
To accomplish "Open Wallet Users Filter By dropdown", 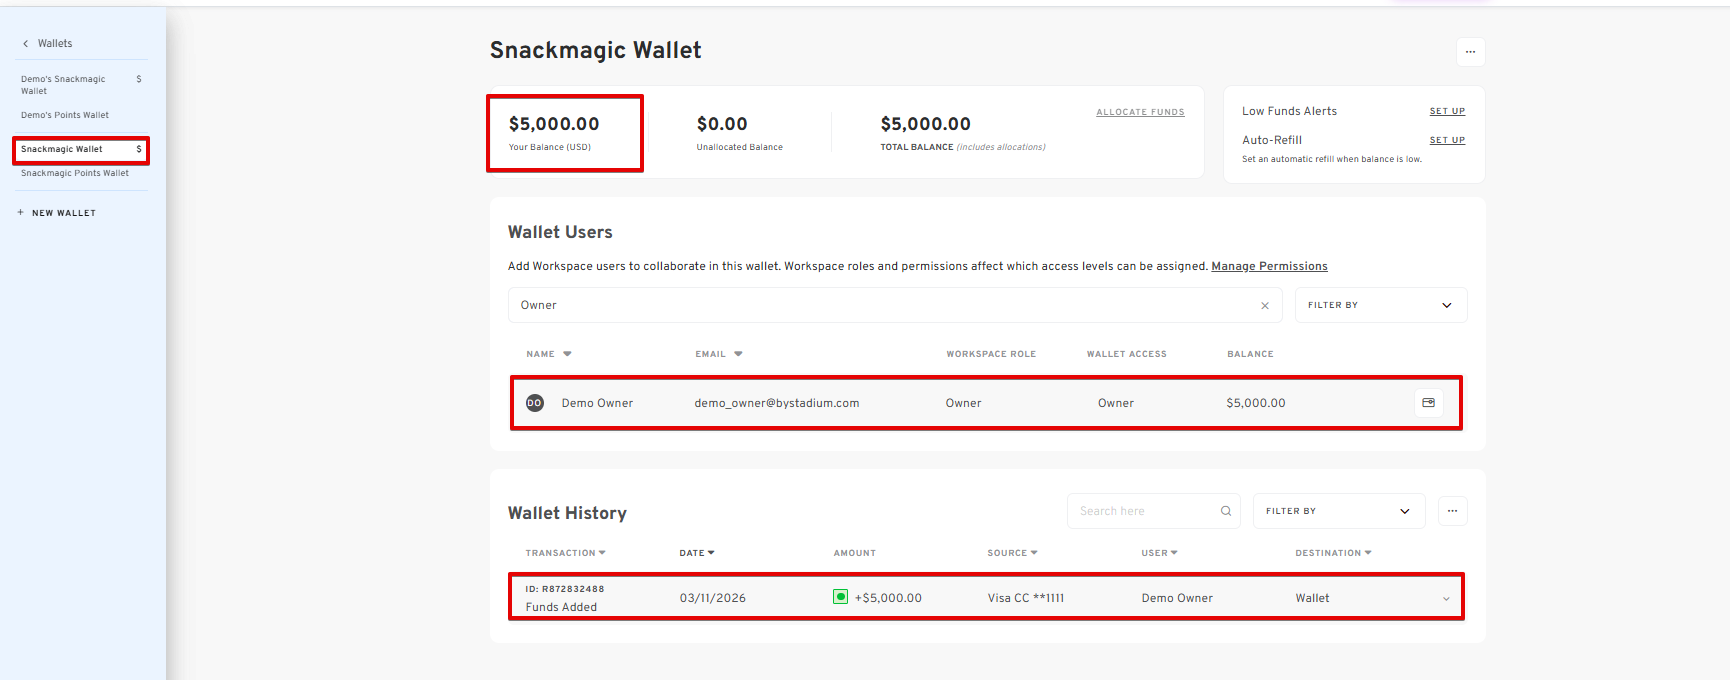I will click(x=1380, y=305).
